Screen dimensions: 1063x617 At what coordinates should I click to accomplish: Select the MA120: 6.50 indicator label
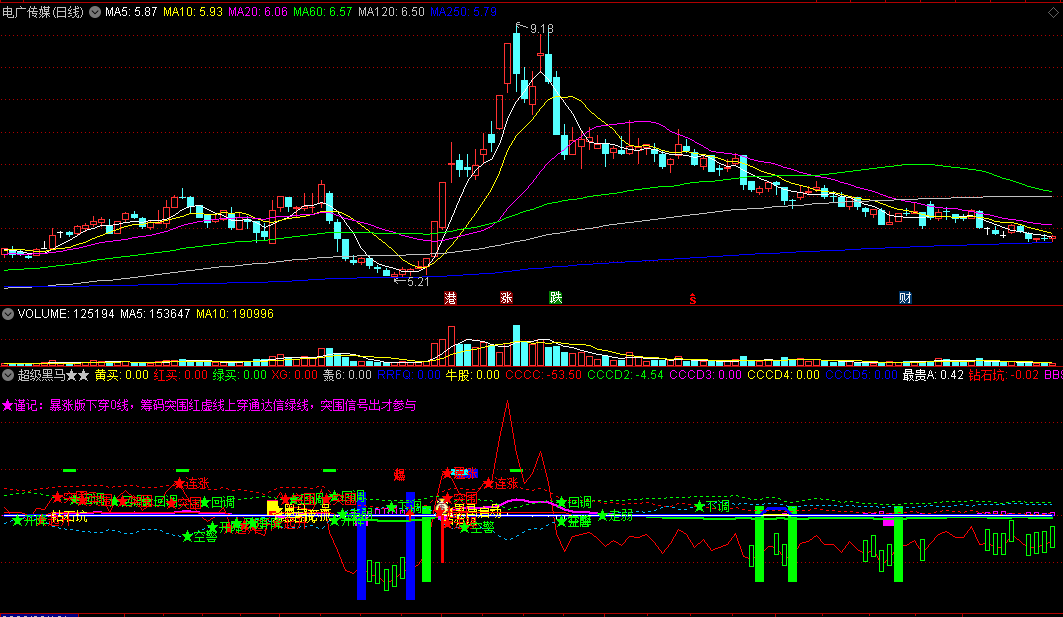391,12
